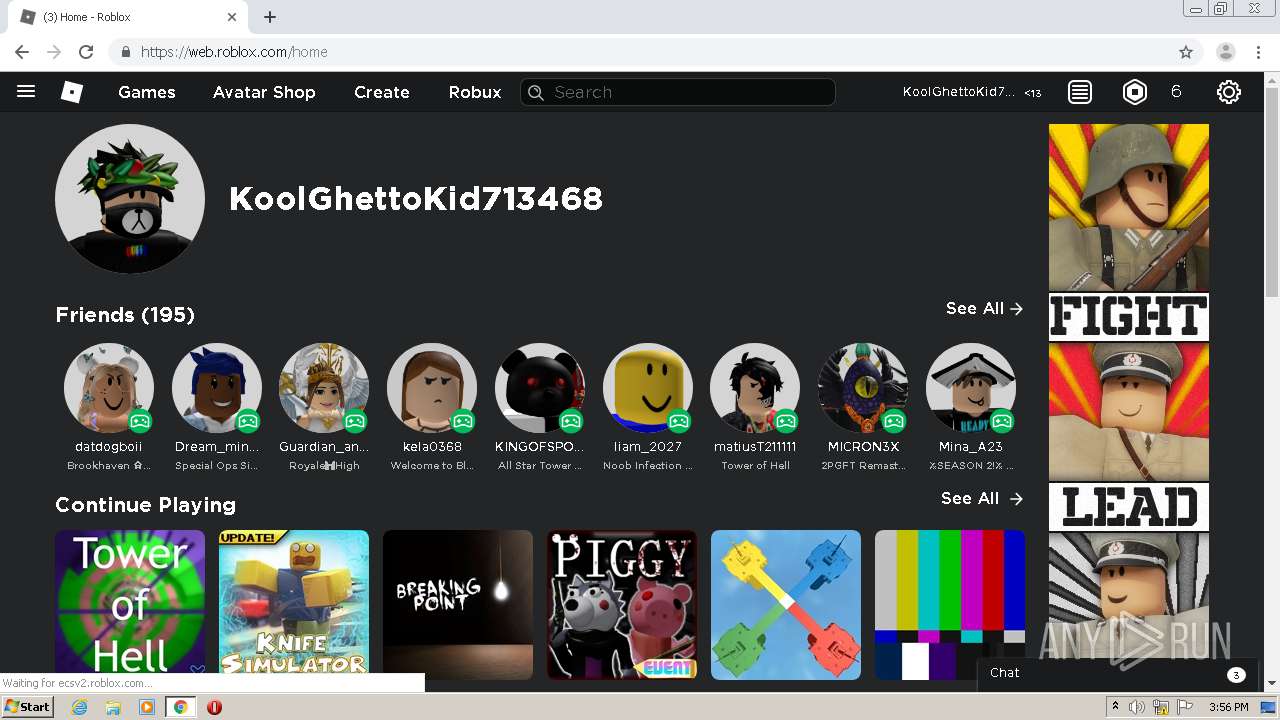The width and height of the screenshot is (1280, 720).
Task: Open Chrome three-dot menu
Action: 1258,52
